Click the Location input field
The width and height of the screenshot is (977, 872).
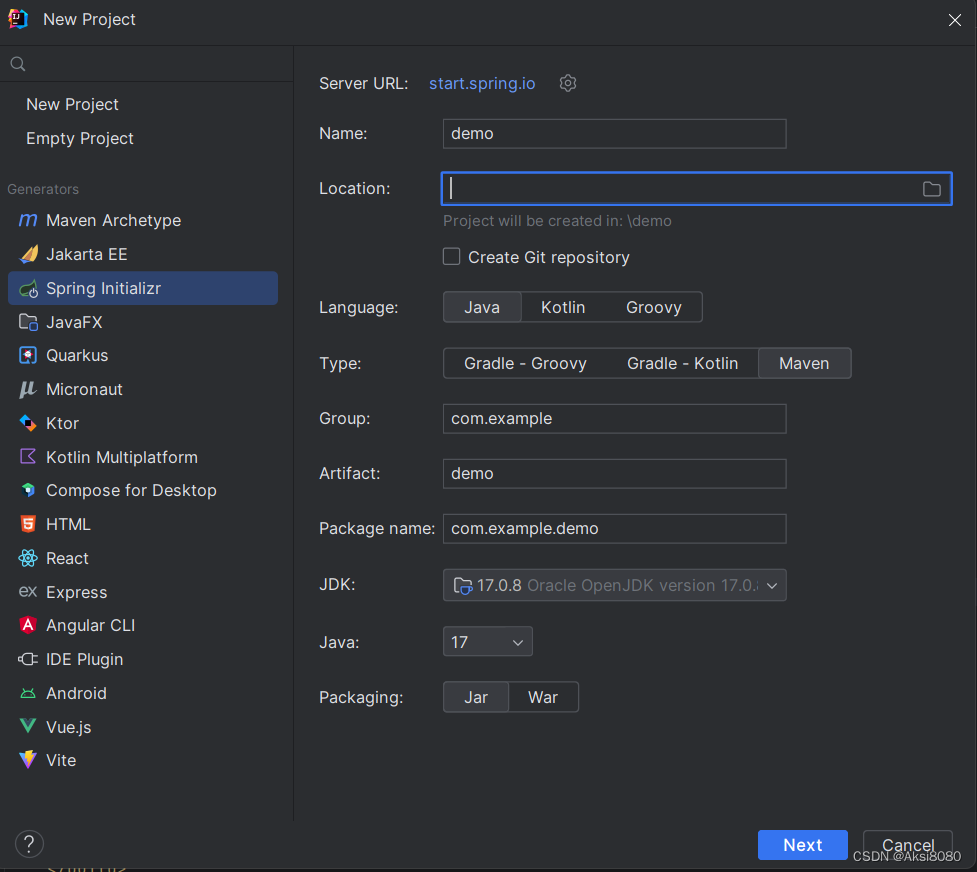pos(696,188)
